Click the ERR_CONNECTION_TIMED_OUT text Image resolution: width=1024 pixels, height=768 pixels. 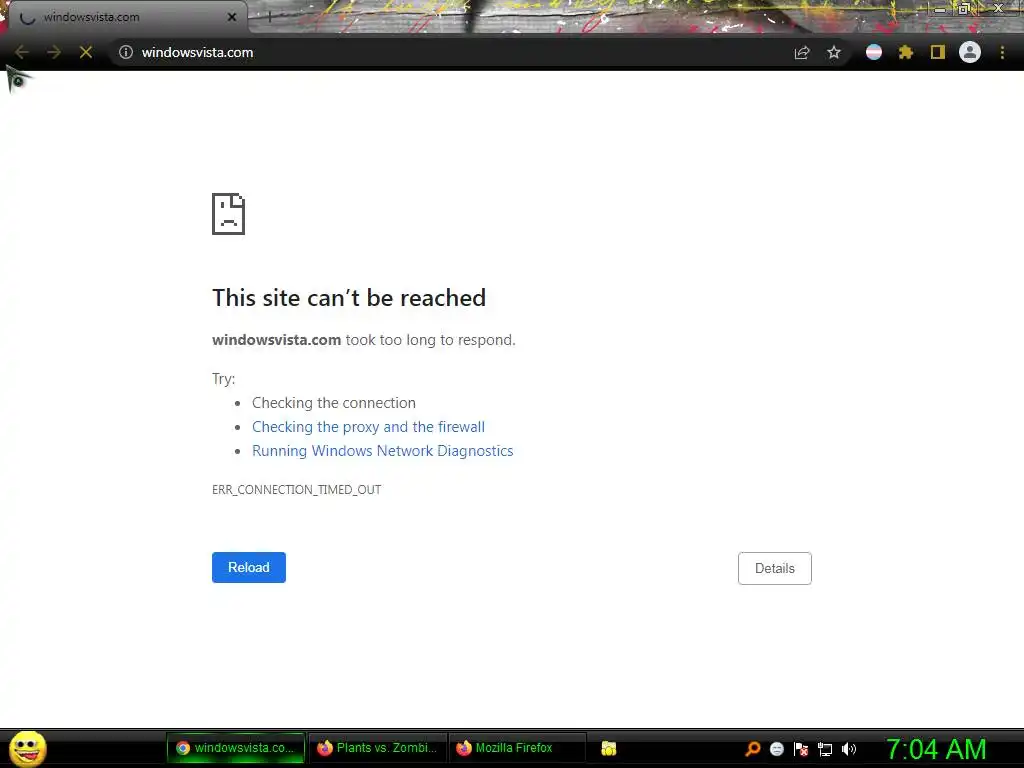pos(296,490)
